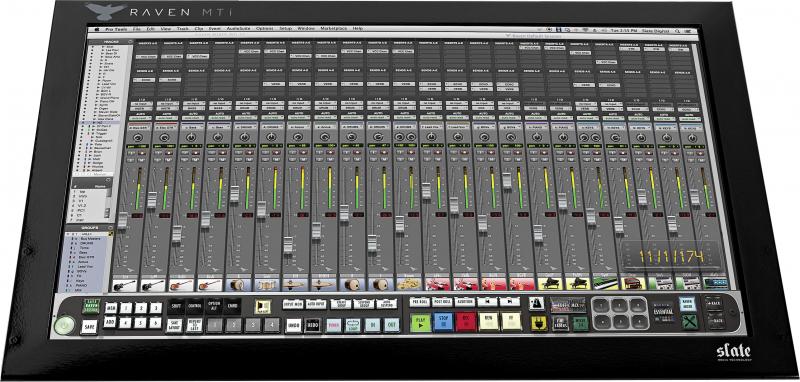
Task: Click the ADD button
Action: pos(110,322)
